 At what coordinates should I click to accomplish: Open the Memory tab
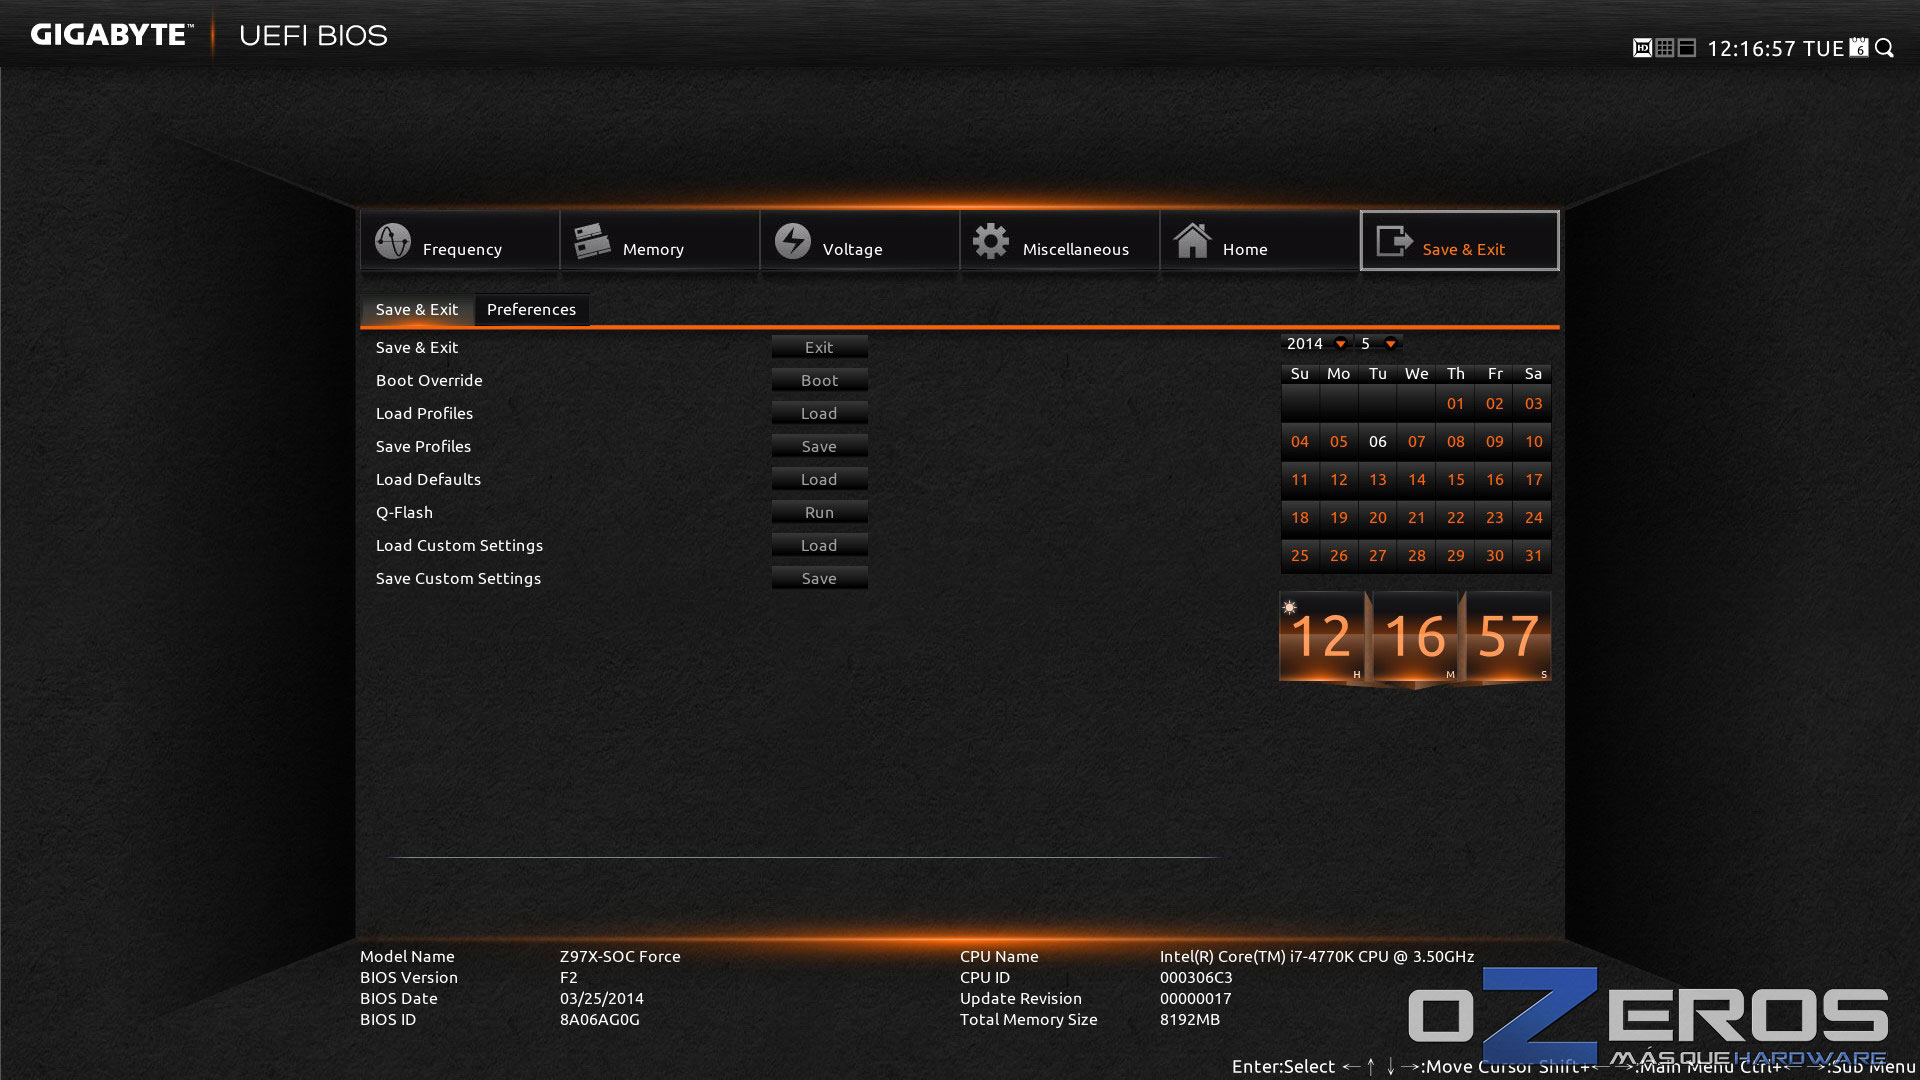point(660,241)
